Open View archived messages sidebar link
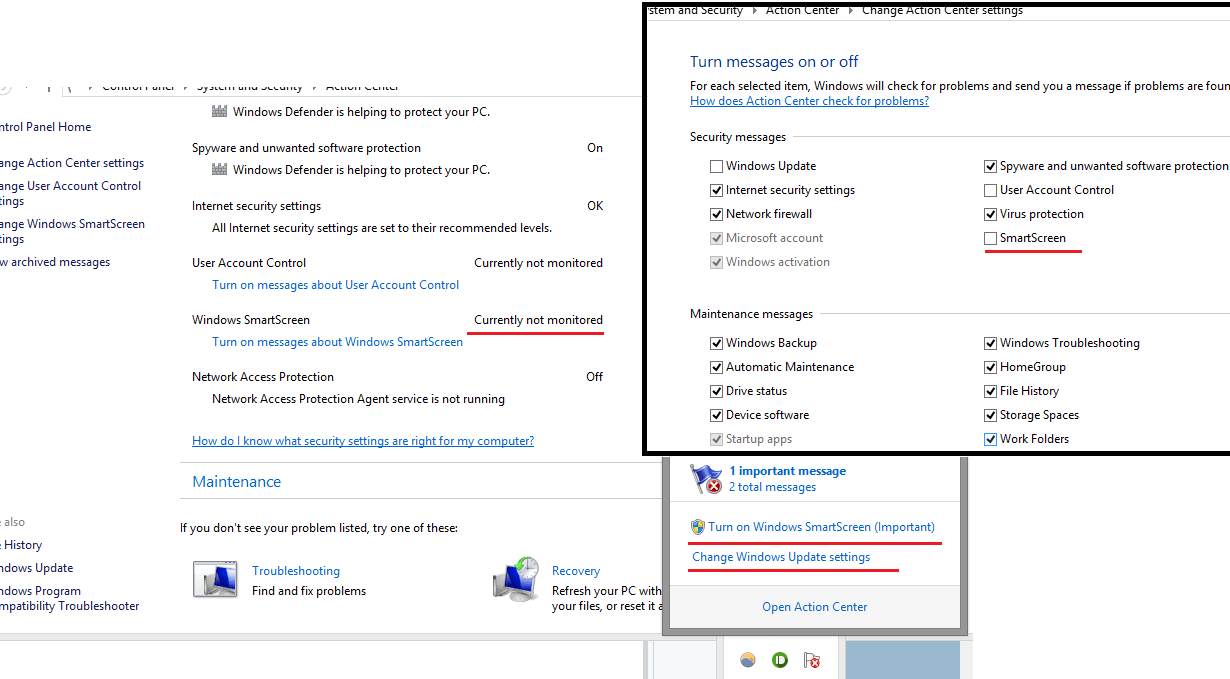The width and height of the screenshot is (1230, 679). [55, 262]
